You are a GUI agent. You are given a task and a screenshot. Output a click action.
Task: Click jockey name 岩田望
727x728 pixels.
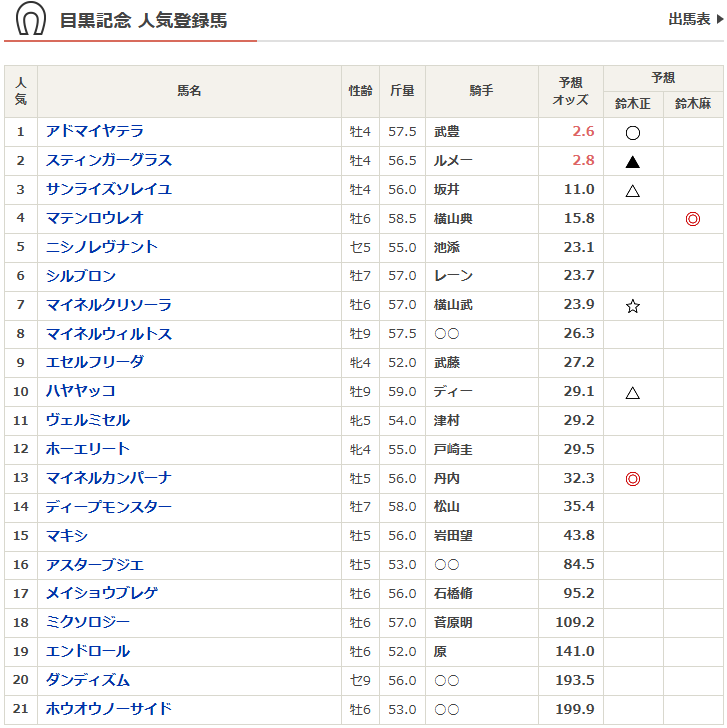tap(453, 536)
